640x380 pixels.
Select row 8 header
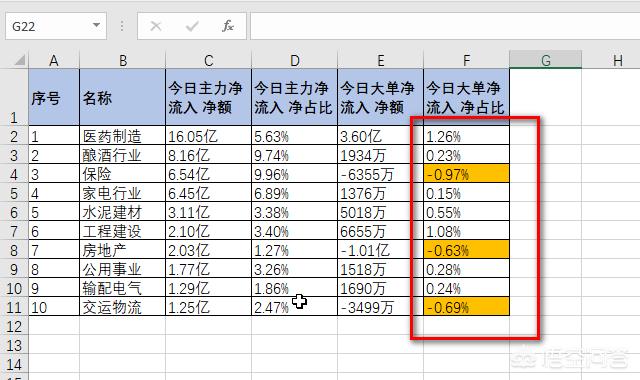[x=14, y=250]
